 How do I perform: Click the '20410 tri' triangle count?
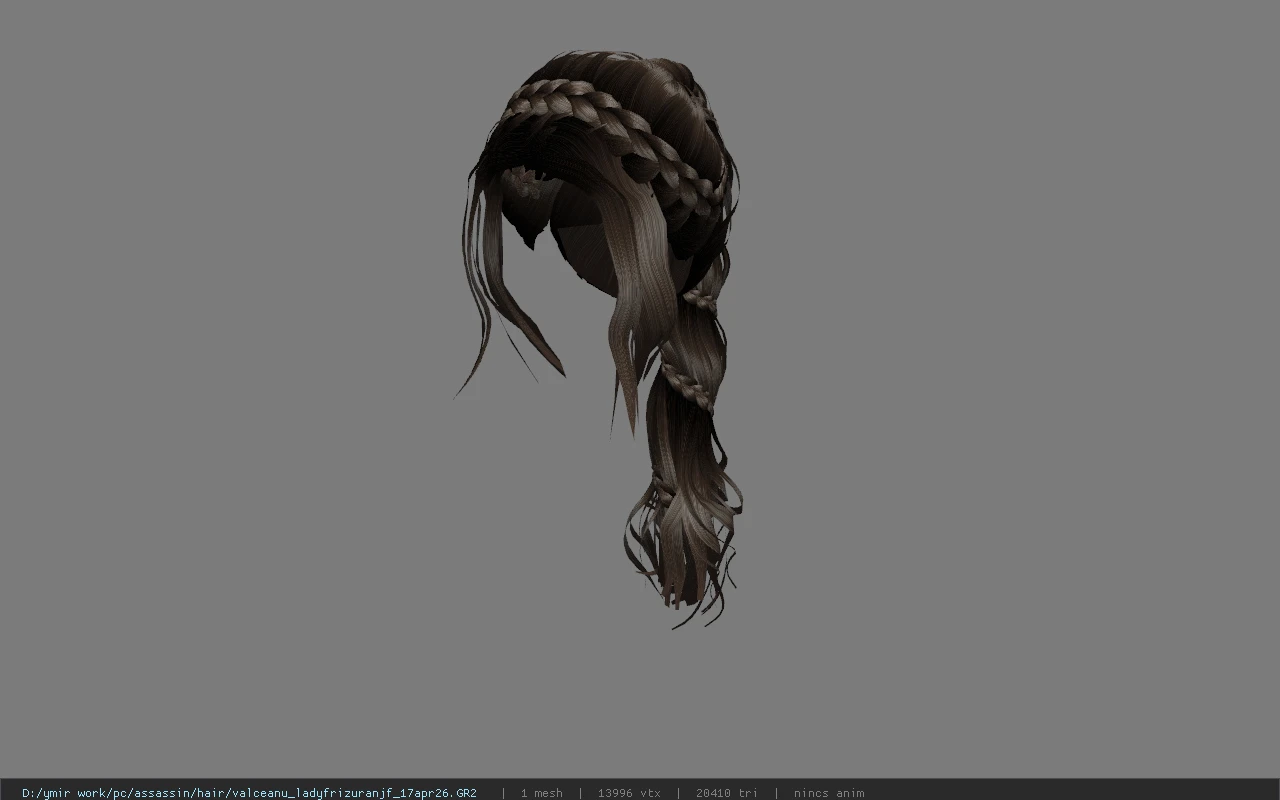(727, 793)
